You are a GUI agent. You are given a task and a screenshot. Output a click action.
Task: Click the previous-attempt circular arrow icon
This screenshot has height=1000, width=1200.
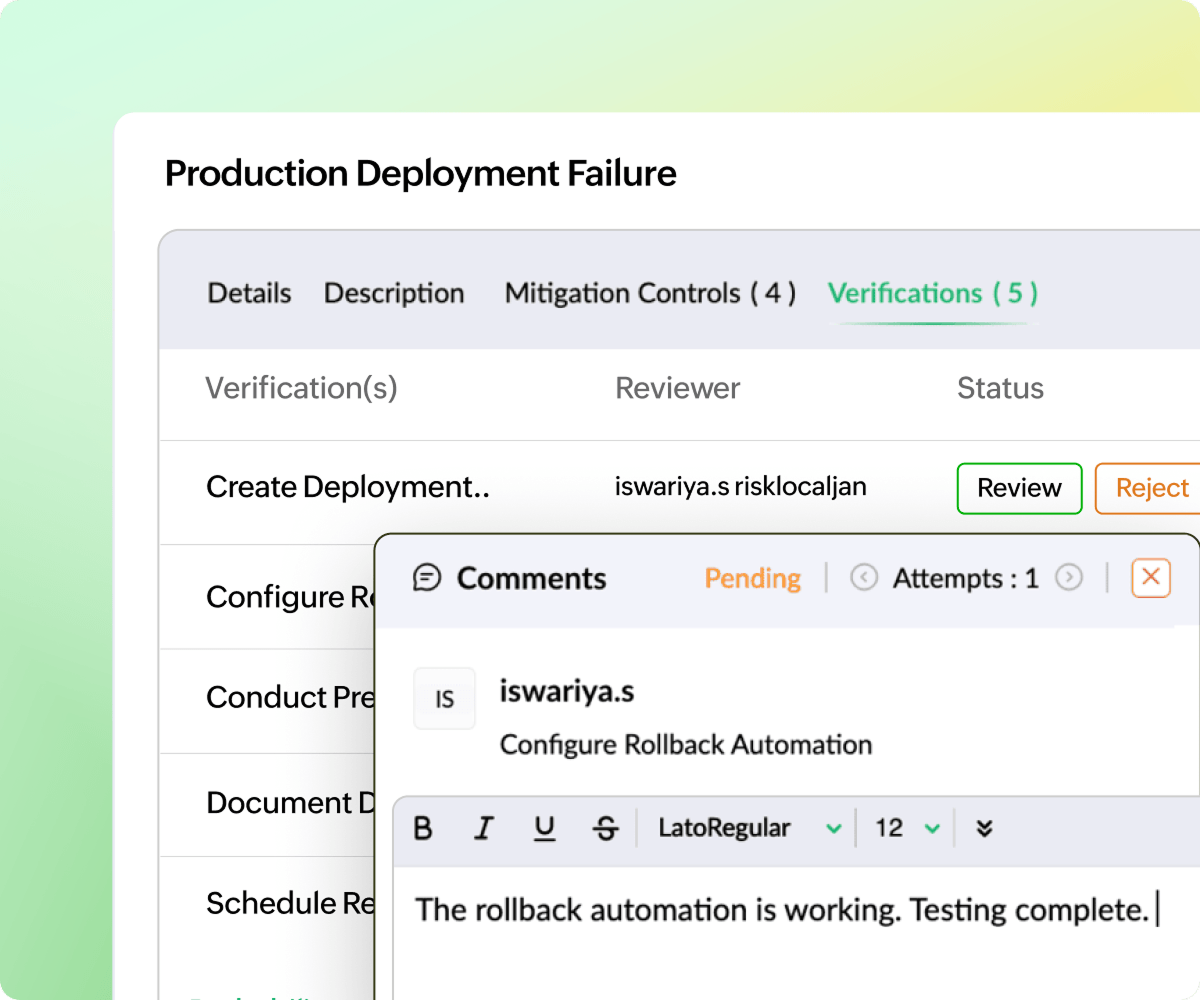pos(863,578)
